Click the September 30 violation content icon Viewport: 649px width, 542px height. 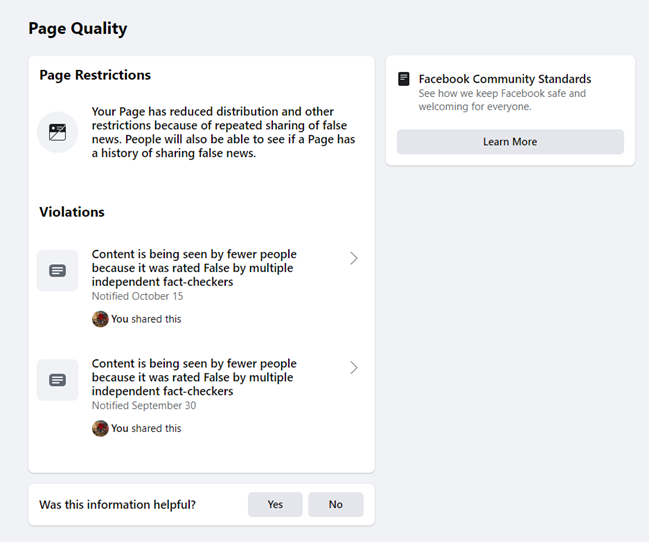coord(58,380)
